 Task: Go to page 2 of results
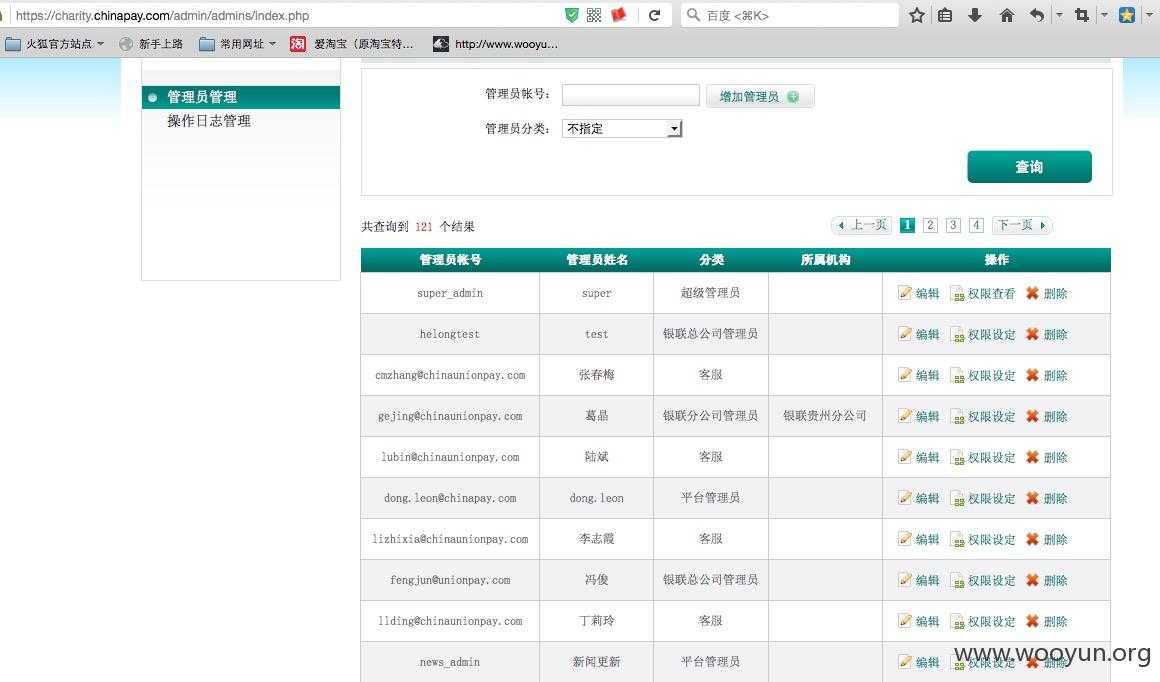click(930, 225)
